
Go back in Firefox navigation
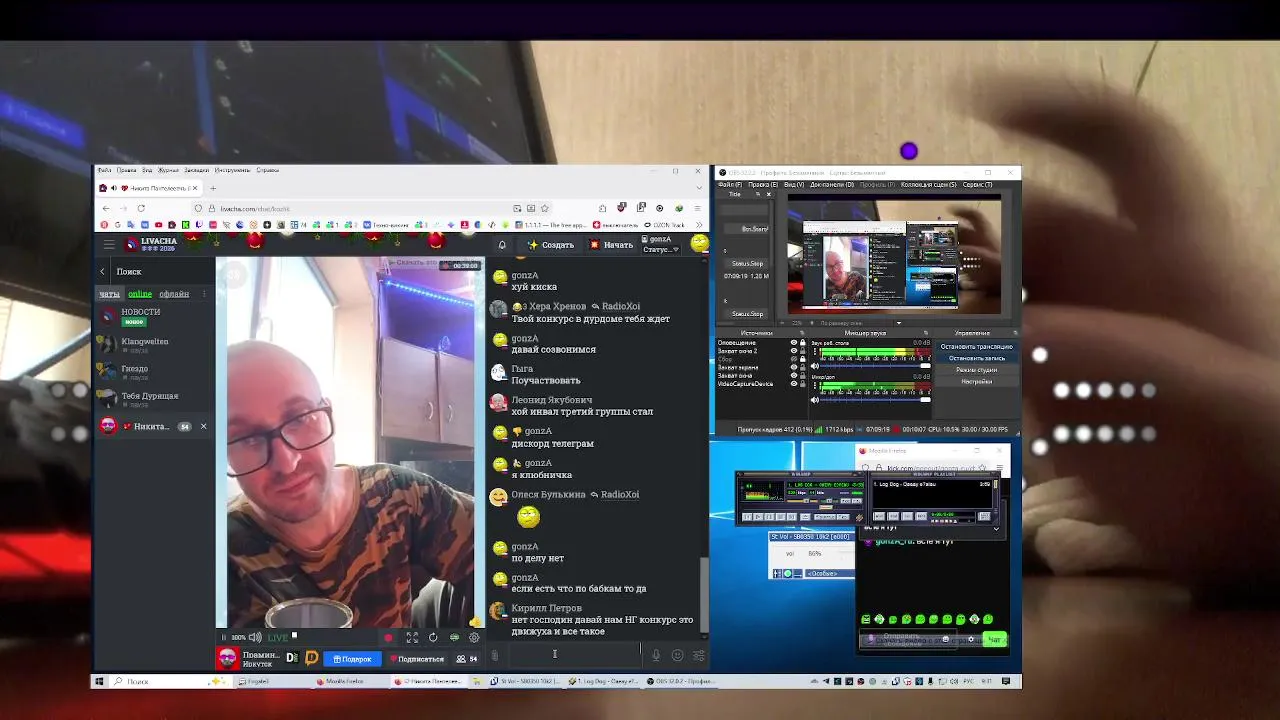coord(106,208)
